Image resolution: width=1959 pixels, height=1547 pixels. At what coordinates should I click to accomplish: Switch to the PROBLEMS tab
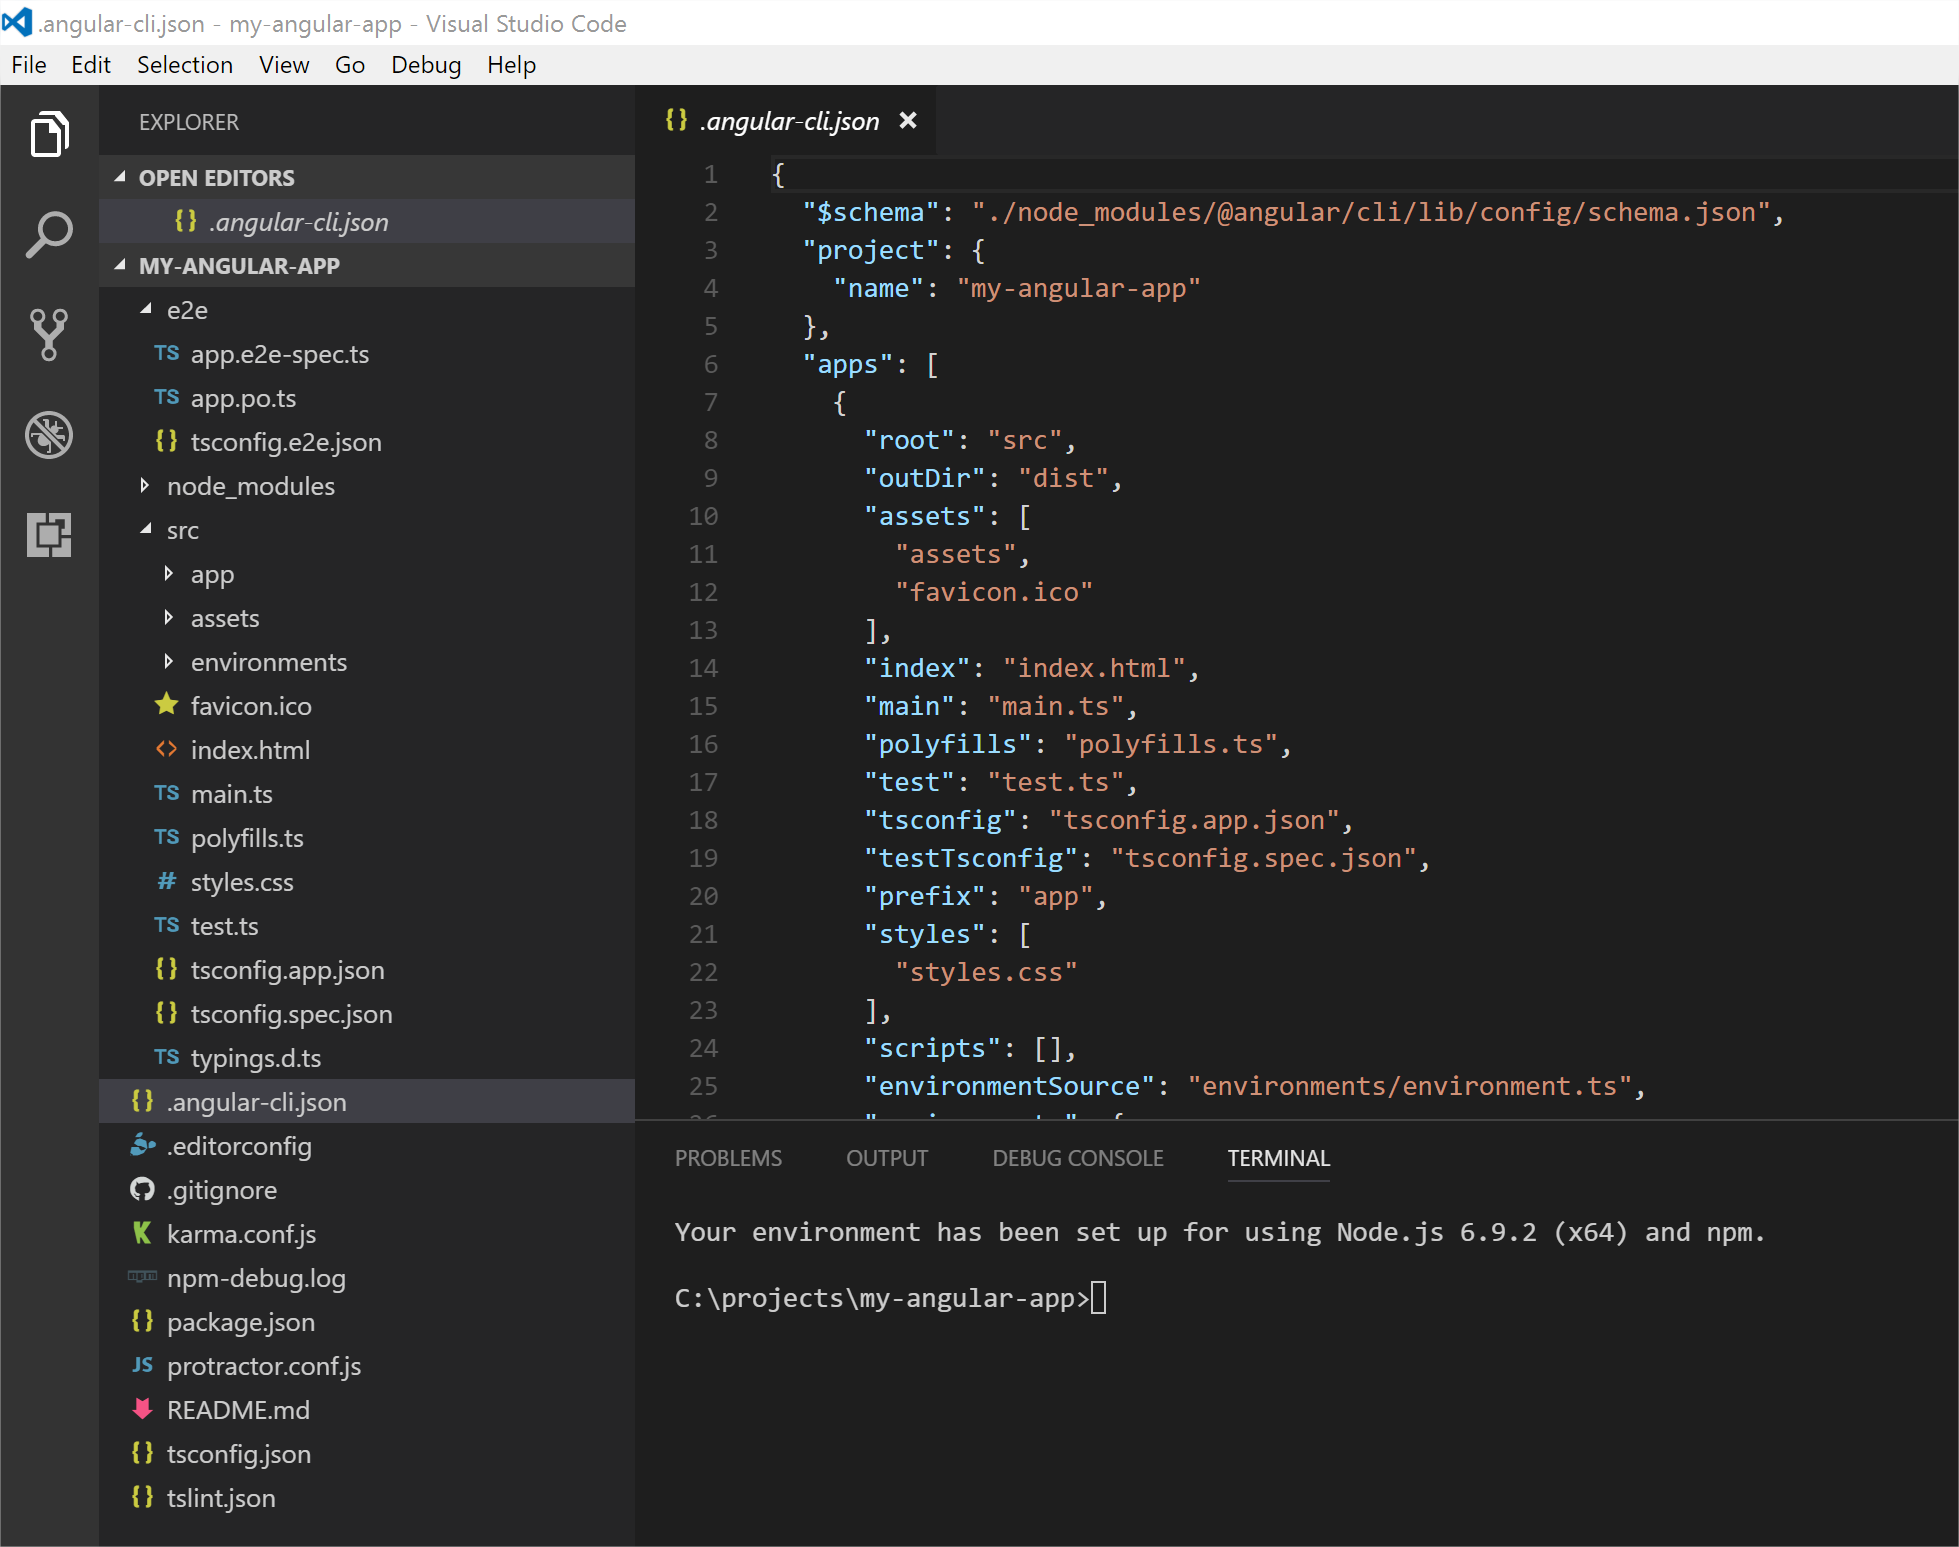pyautogui.click(x=728, y=1158)
